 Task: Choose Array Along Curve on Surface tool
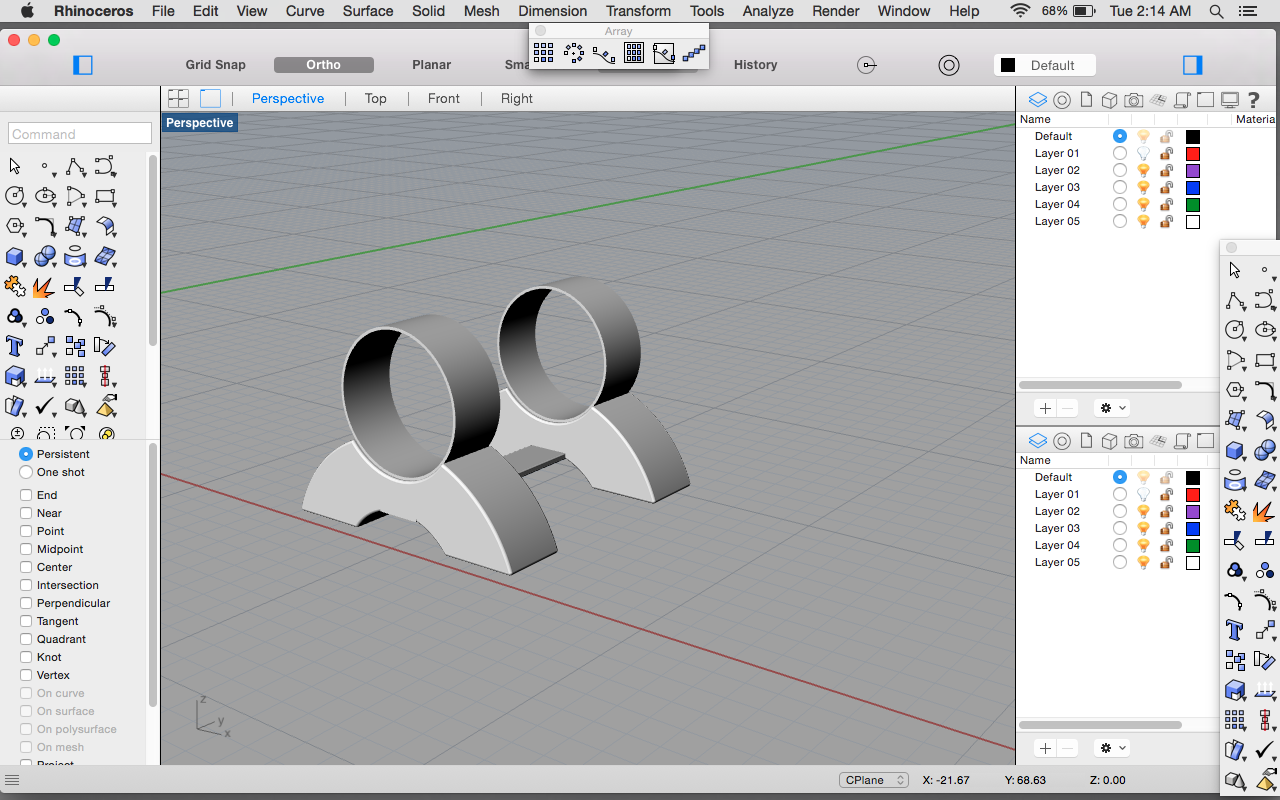664,53
